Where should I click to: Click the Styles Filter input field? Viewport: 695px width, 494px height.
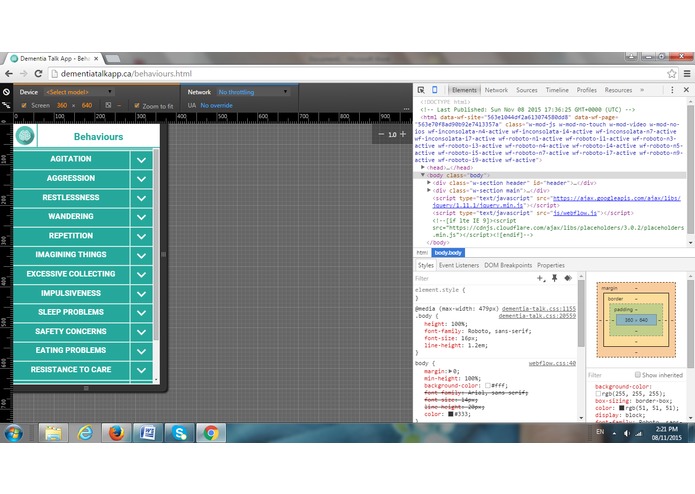[474, 278]
